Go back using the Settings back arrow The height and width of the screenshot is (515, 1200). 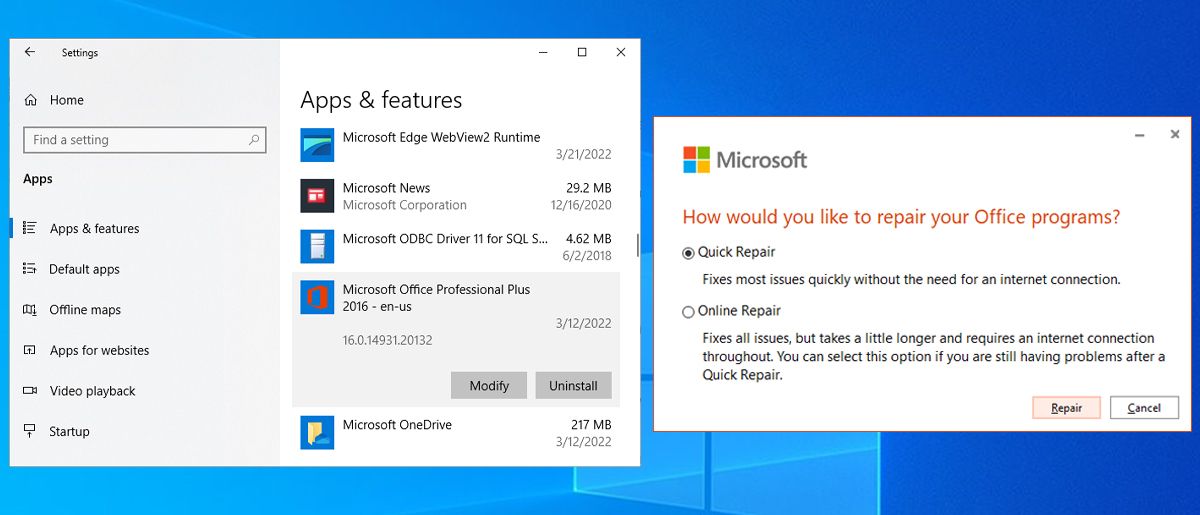(x=30, y=52)
